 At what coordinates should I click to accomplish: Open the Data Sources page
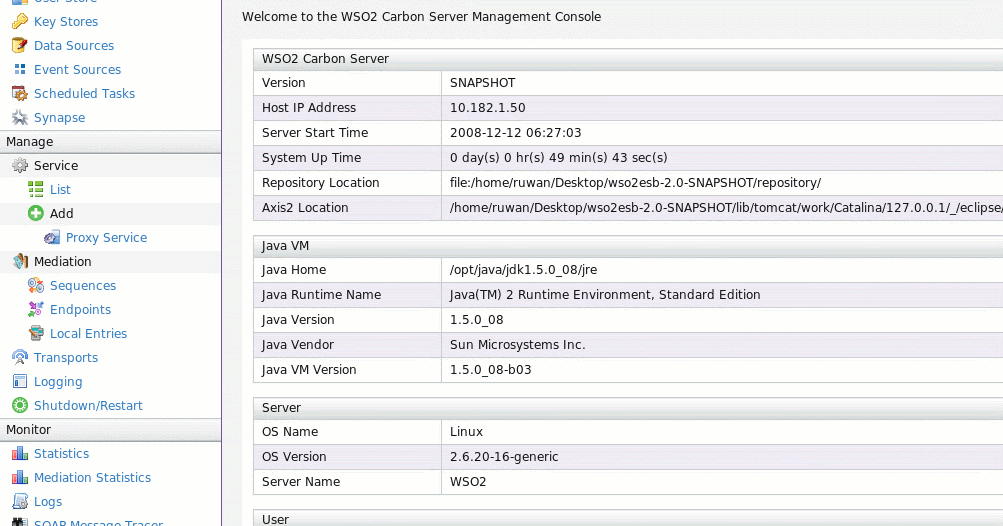tap(74, 45)
